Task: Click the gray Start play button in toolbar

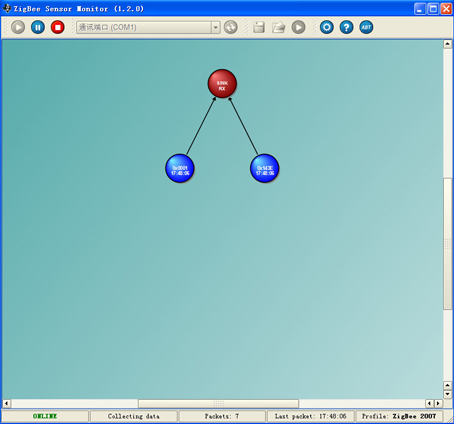Action: [x=18, y=27]
